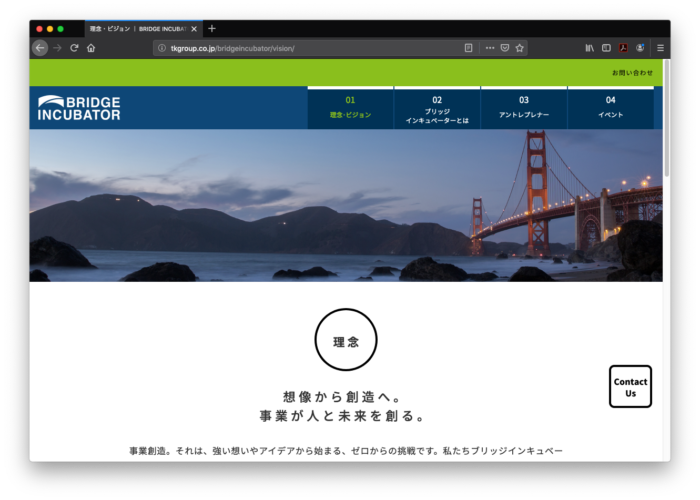Screen dimensions: 700x500
Task: Go to the Firefox home page icon
Action: coord(91,48)
